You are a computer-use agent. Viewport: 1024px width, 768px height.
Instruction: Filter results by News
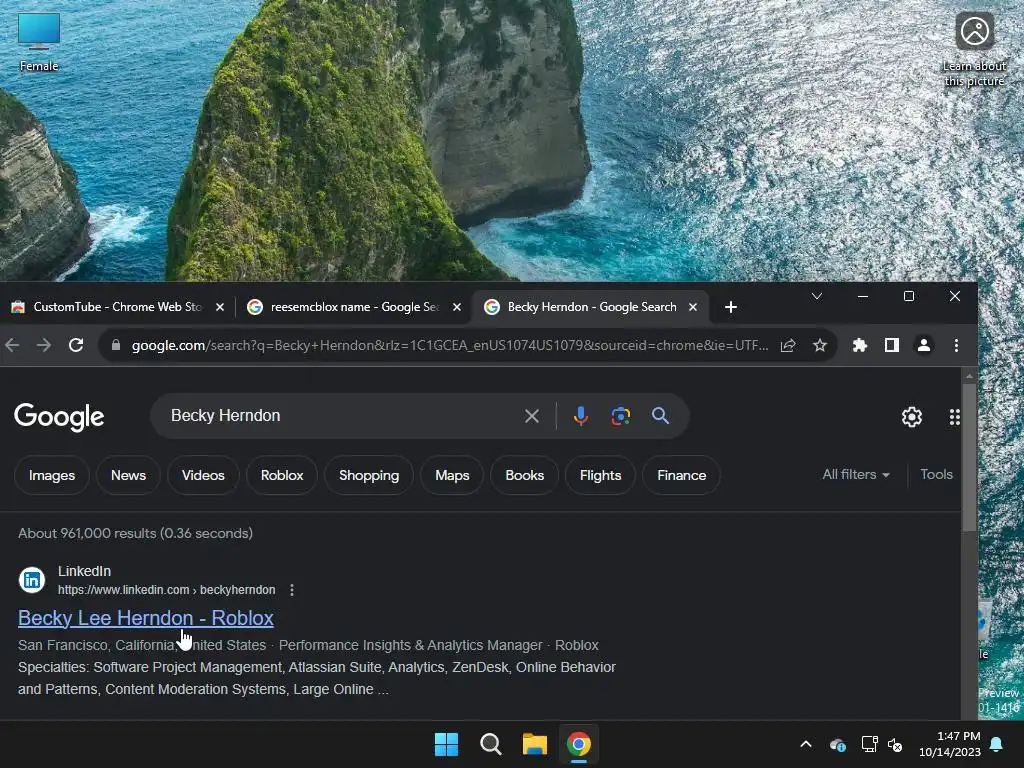[x=128, y=475]
